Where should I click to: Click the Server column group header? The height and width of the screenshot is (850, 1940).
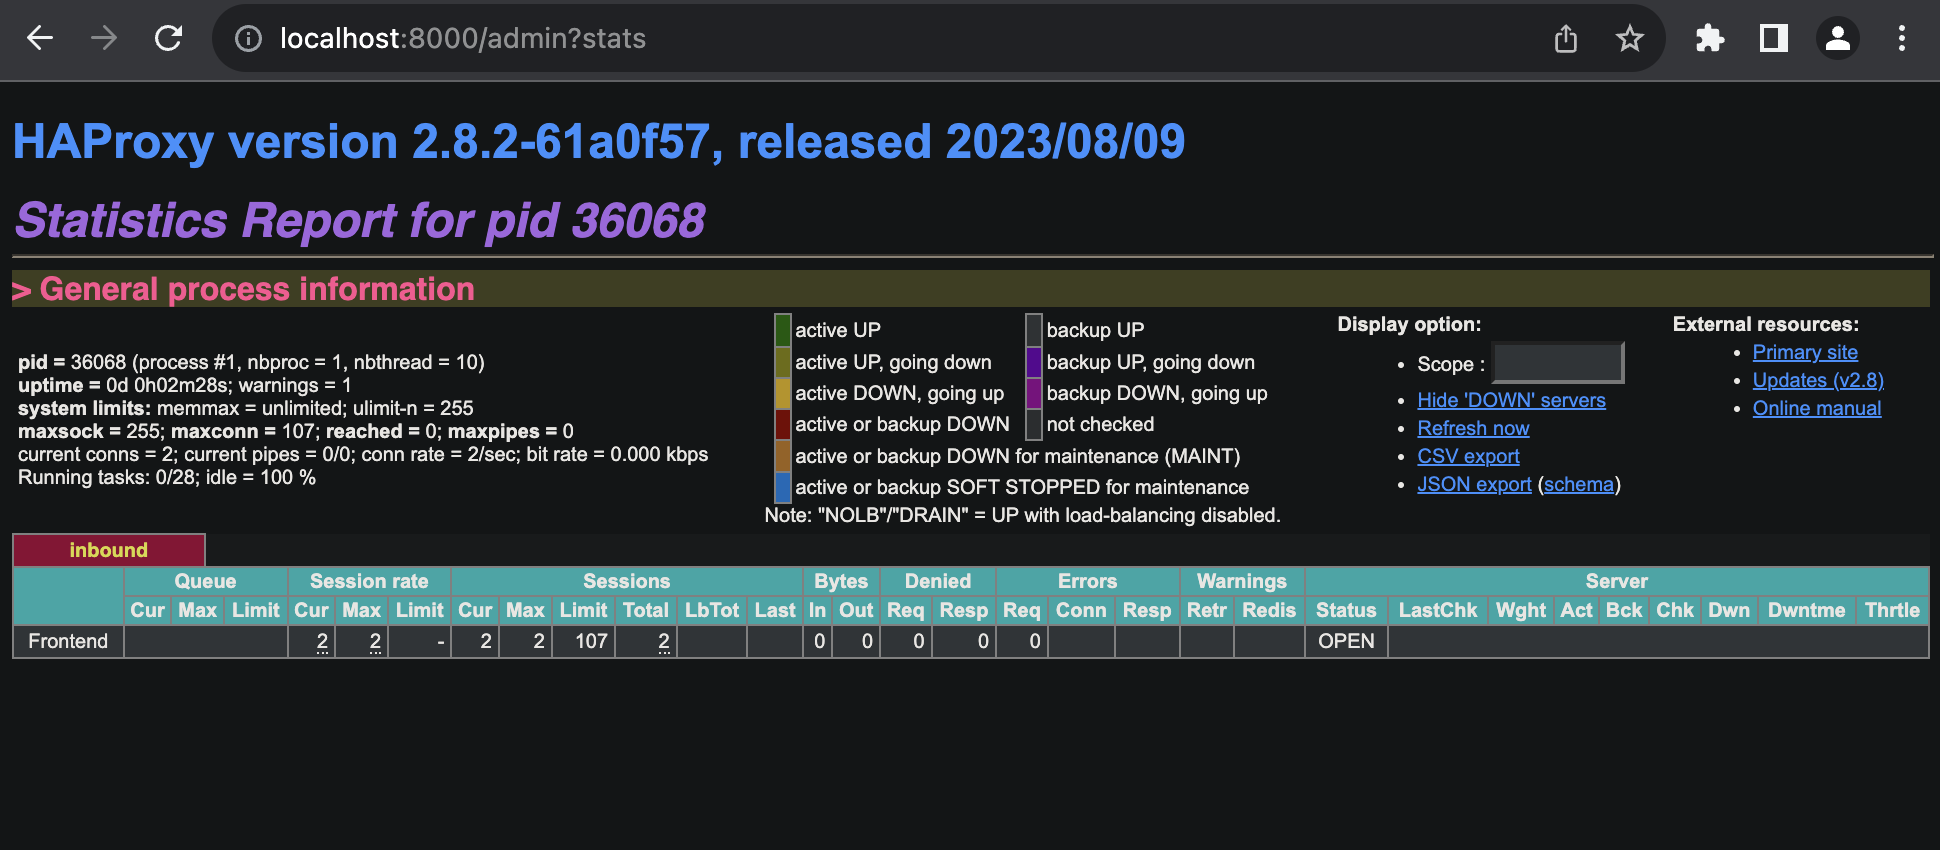tap(1617, 581)
